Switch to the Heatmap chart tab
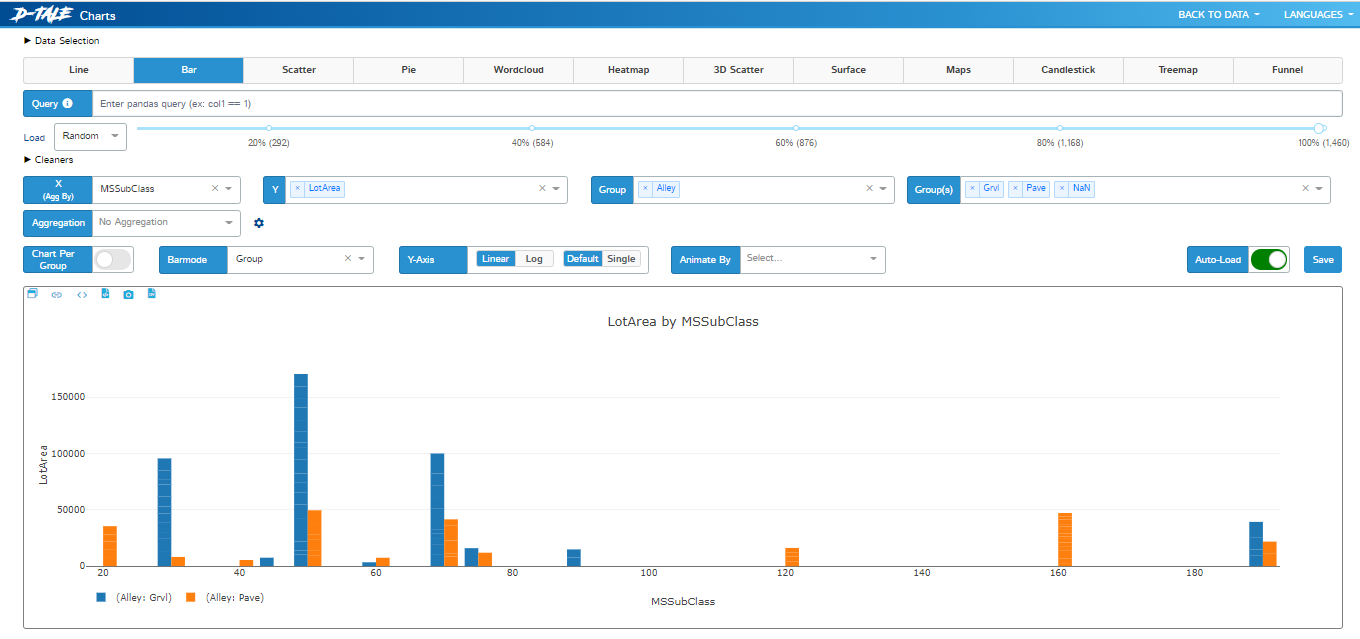 pos(628,70)
